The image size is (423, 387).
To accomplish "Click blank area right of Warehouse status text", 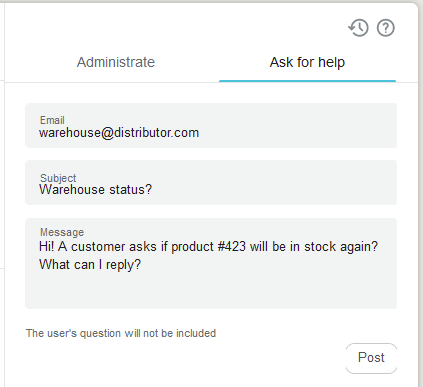I will [273, 190].
